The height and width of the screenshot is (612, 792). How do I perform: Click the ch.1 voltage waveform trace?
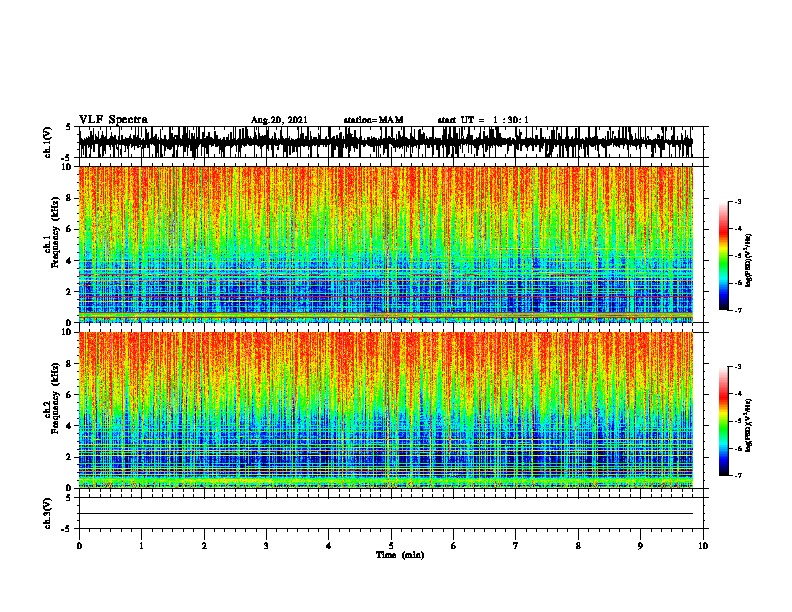tap(386, 142)
